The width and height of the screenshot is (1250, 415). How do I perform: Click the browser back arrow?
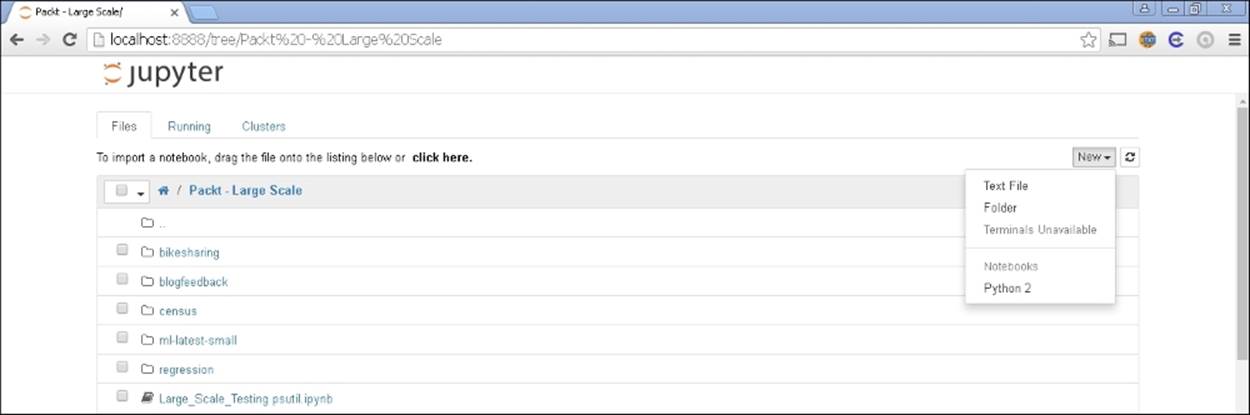pyautogui.click(x=17, y=40)
